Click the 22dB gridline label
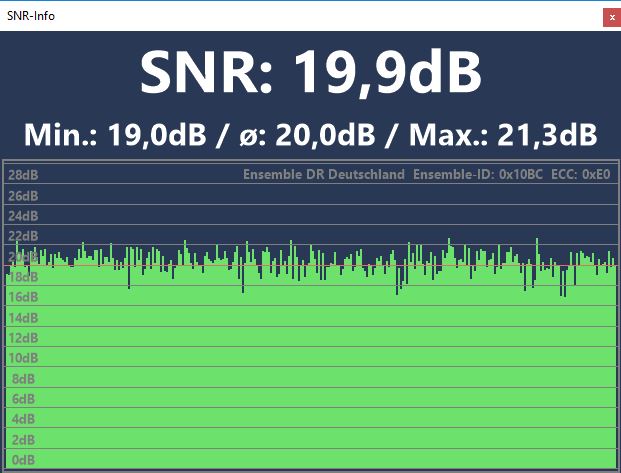621x473 pixels. click(23, 236)
